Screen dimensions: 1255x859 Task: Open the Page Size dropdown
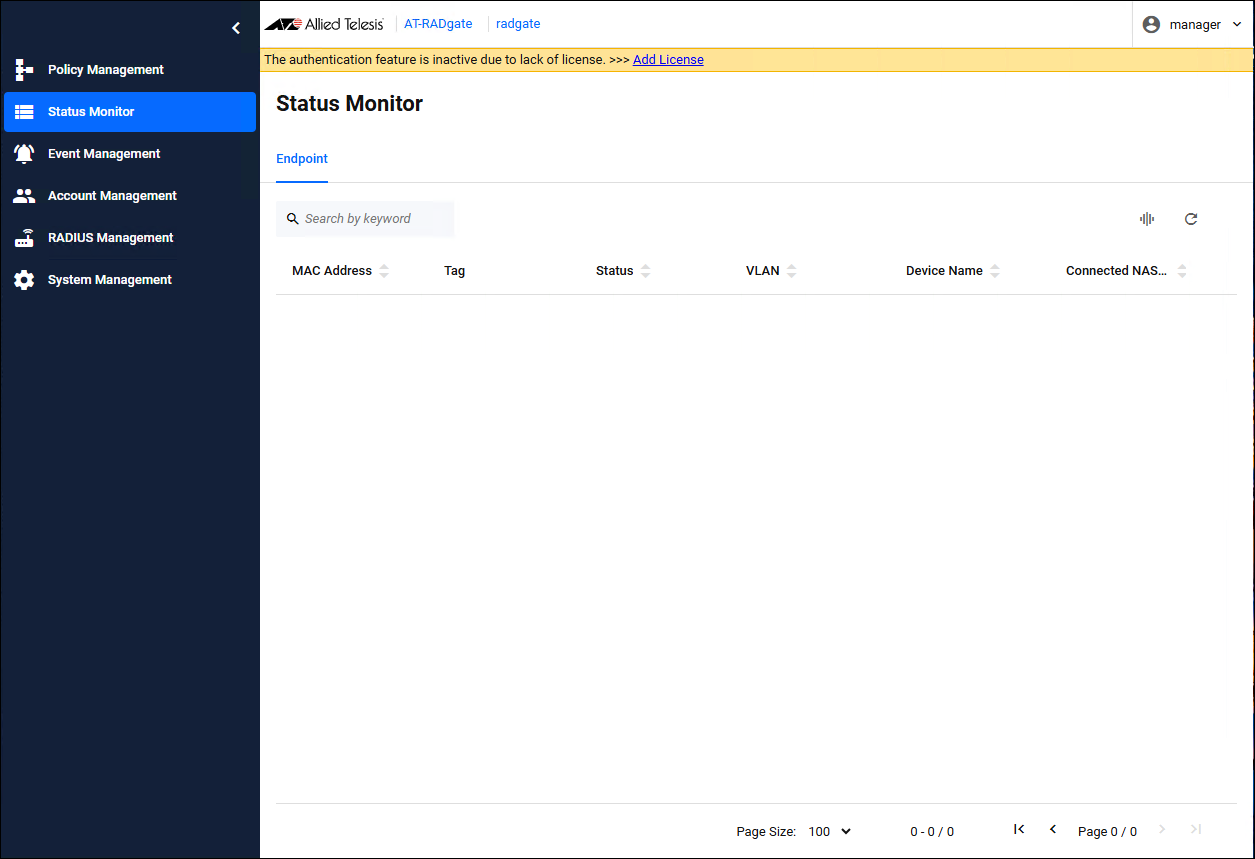tap(829, 831)
